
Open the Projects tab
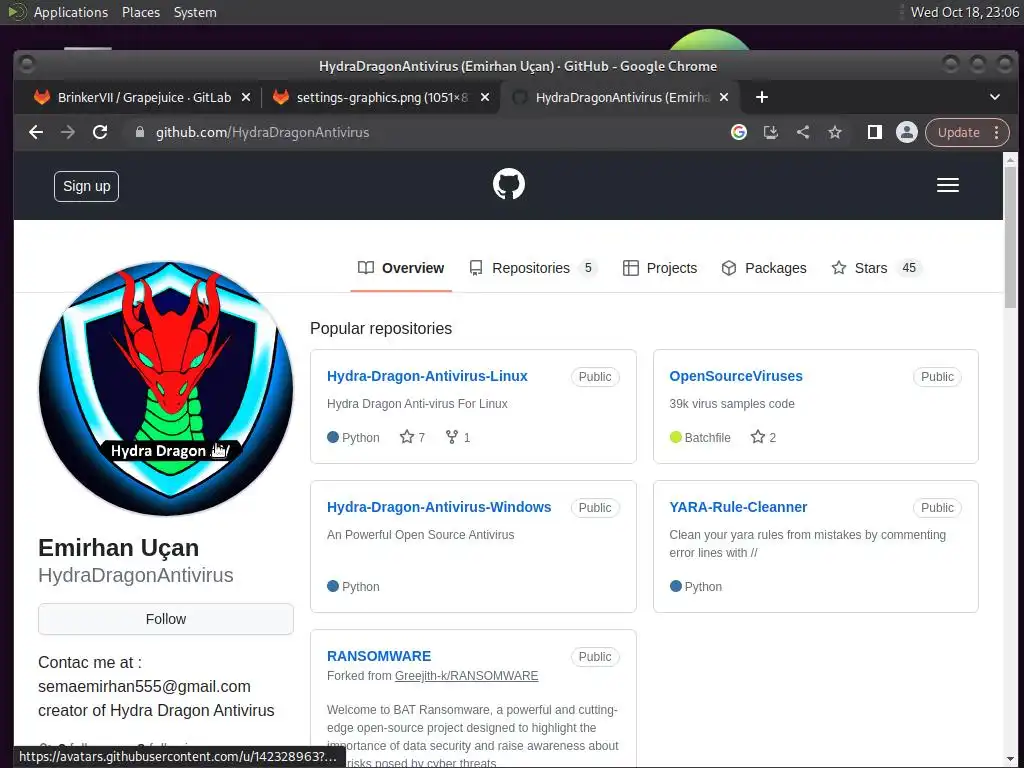click(660, 268)
